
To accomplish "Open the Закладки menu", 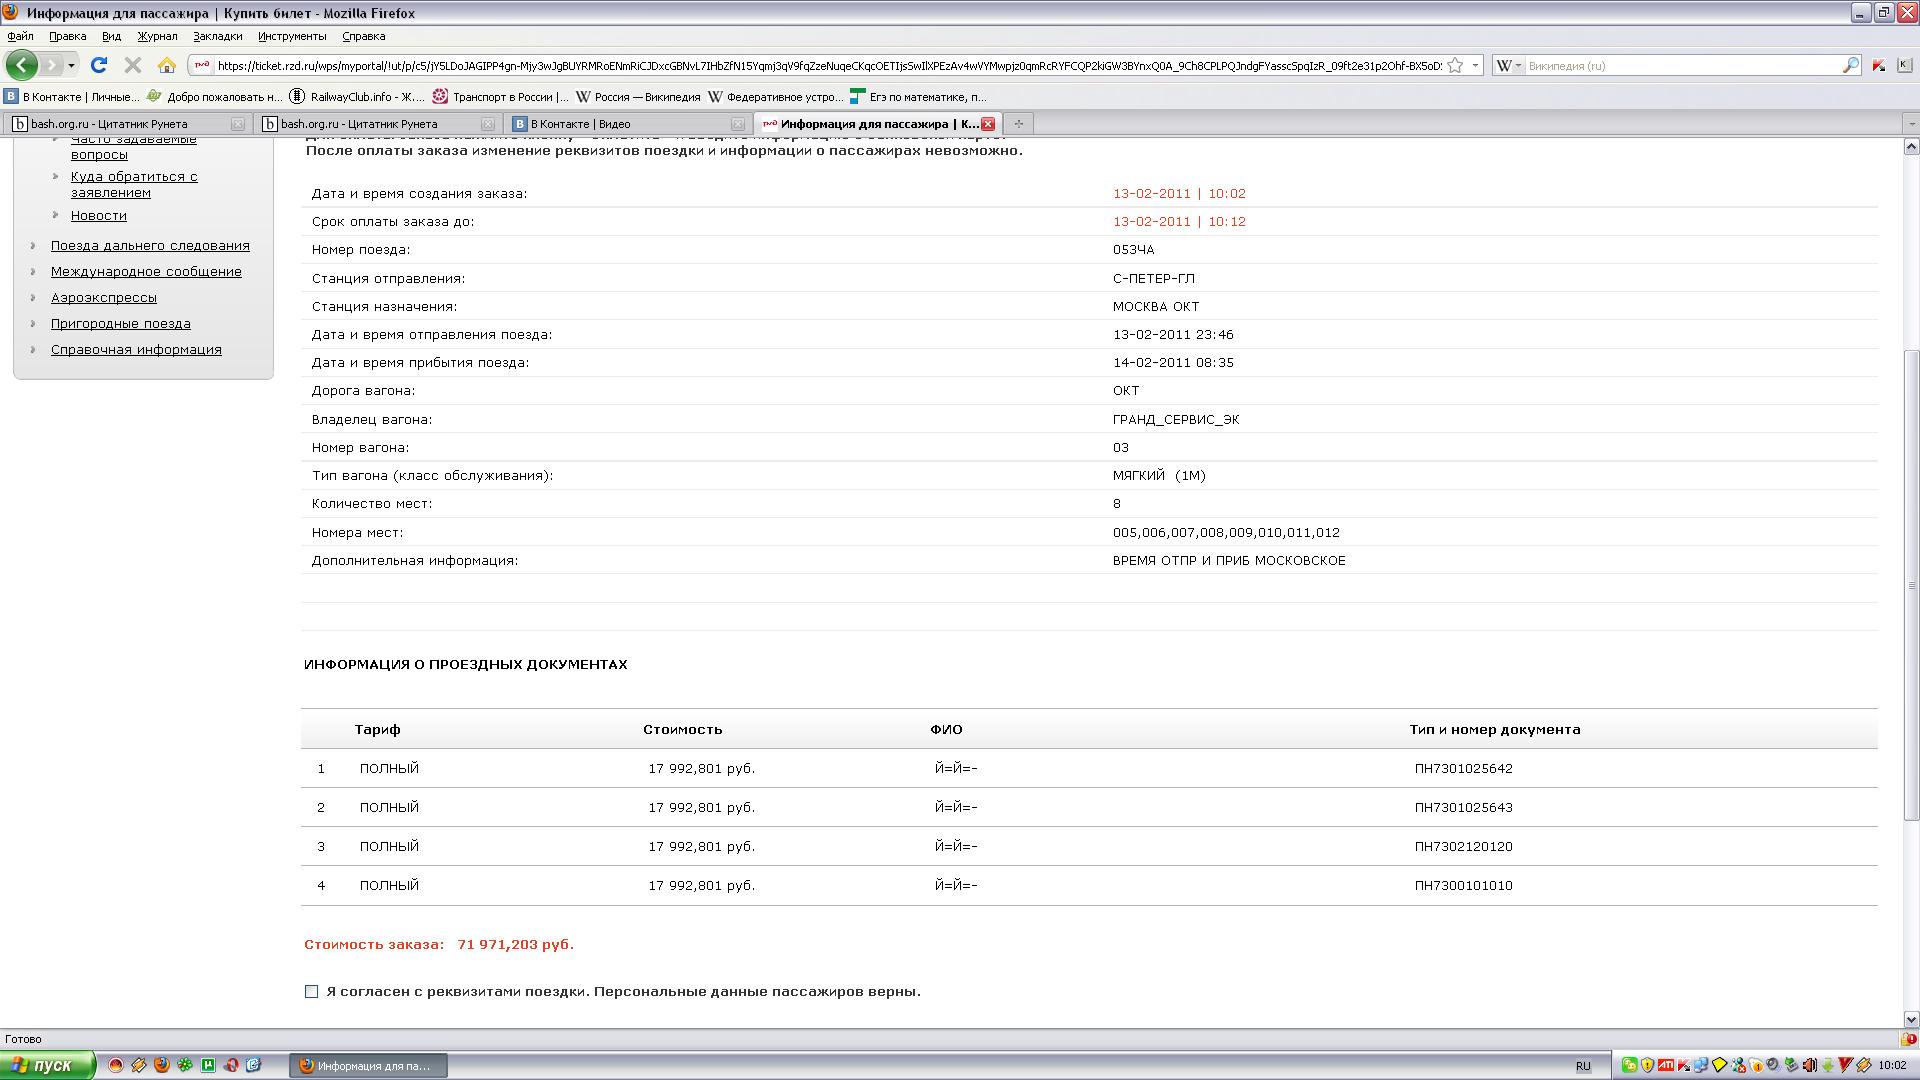I will (x=217, y=36).
